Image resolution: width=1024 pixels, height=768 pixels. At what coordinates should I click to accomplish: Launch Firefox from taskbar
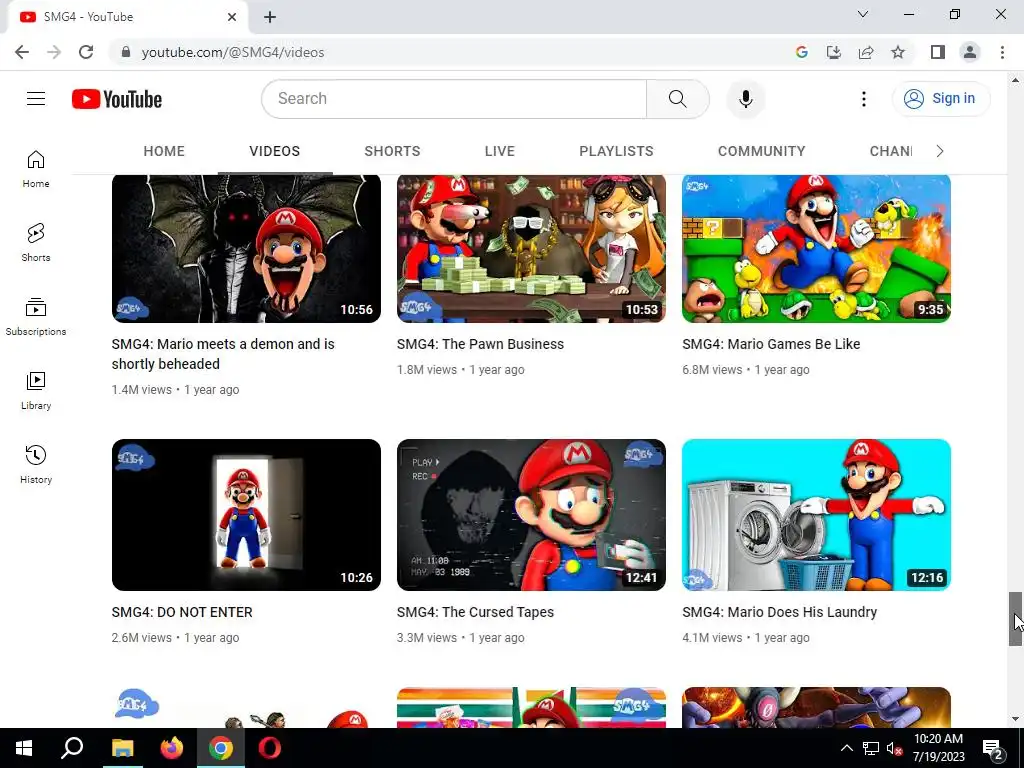[172, 748]
